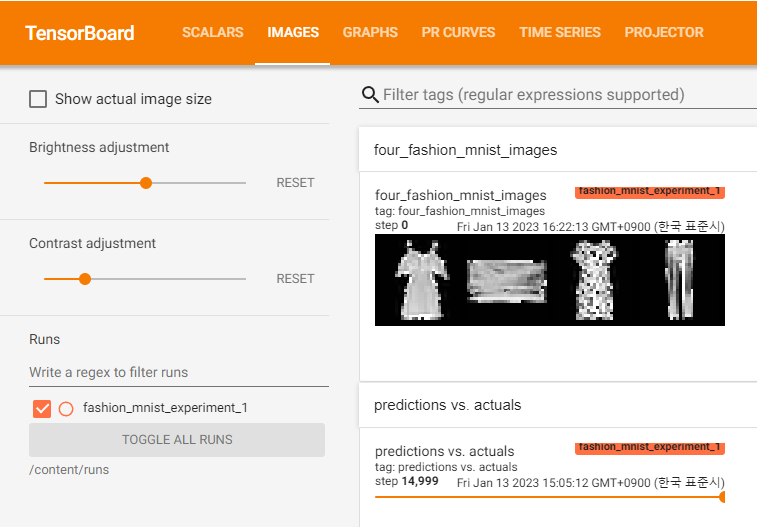Click the 16:22:13 timestamp text
The width and height of the screenshot is (757, 527).
point(591,226)
